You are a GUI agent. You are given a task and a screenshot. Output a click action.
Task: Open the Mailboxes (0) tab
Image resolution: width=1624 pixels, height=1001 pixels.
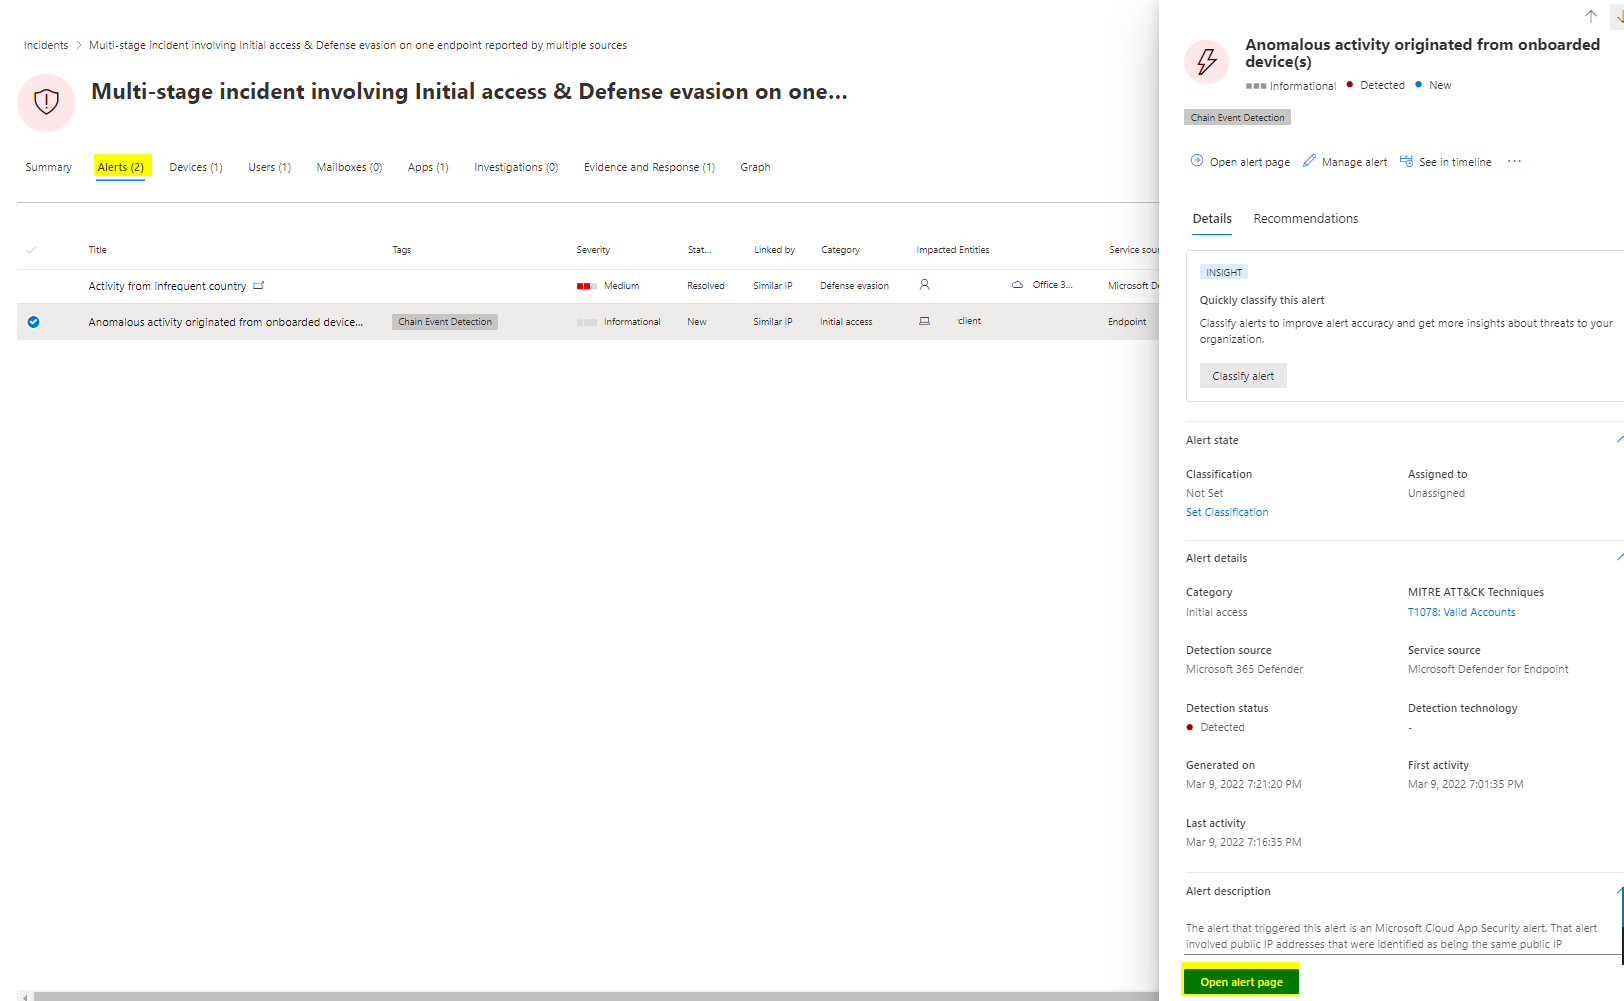349,167
